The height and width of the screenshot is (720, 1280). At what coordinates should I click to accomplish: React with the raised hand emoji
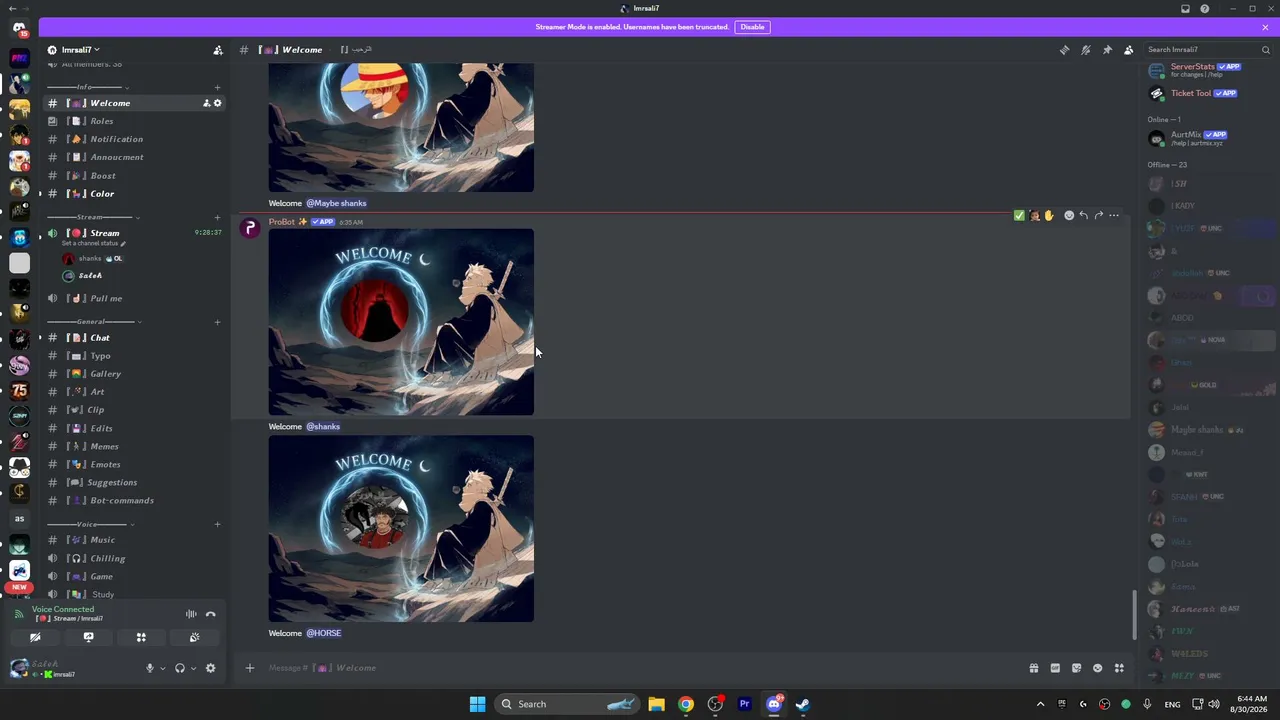pos(1048,215)
